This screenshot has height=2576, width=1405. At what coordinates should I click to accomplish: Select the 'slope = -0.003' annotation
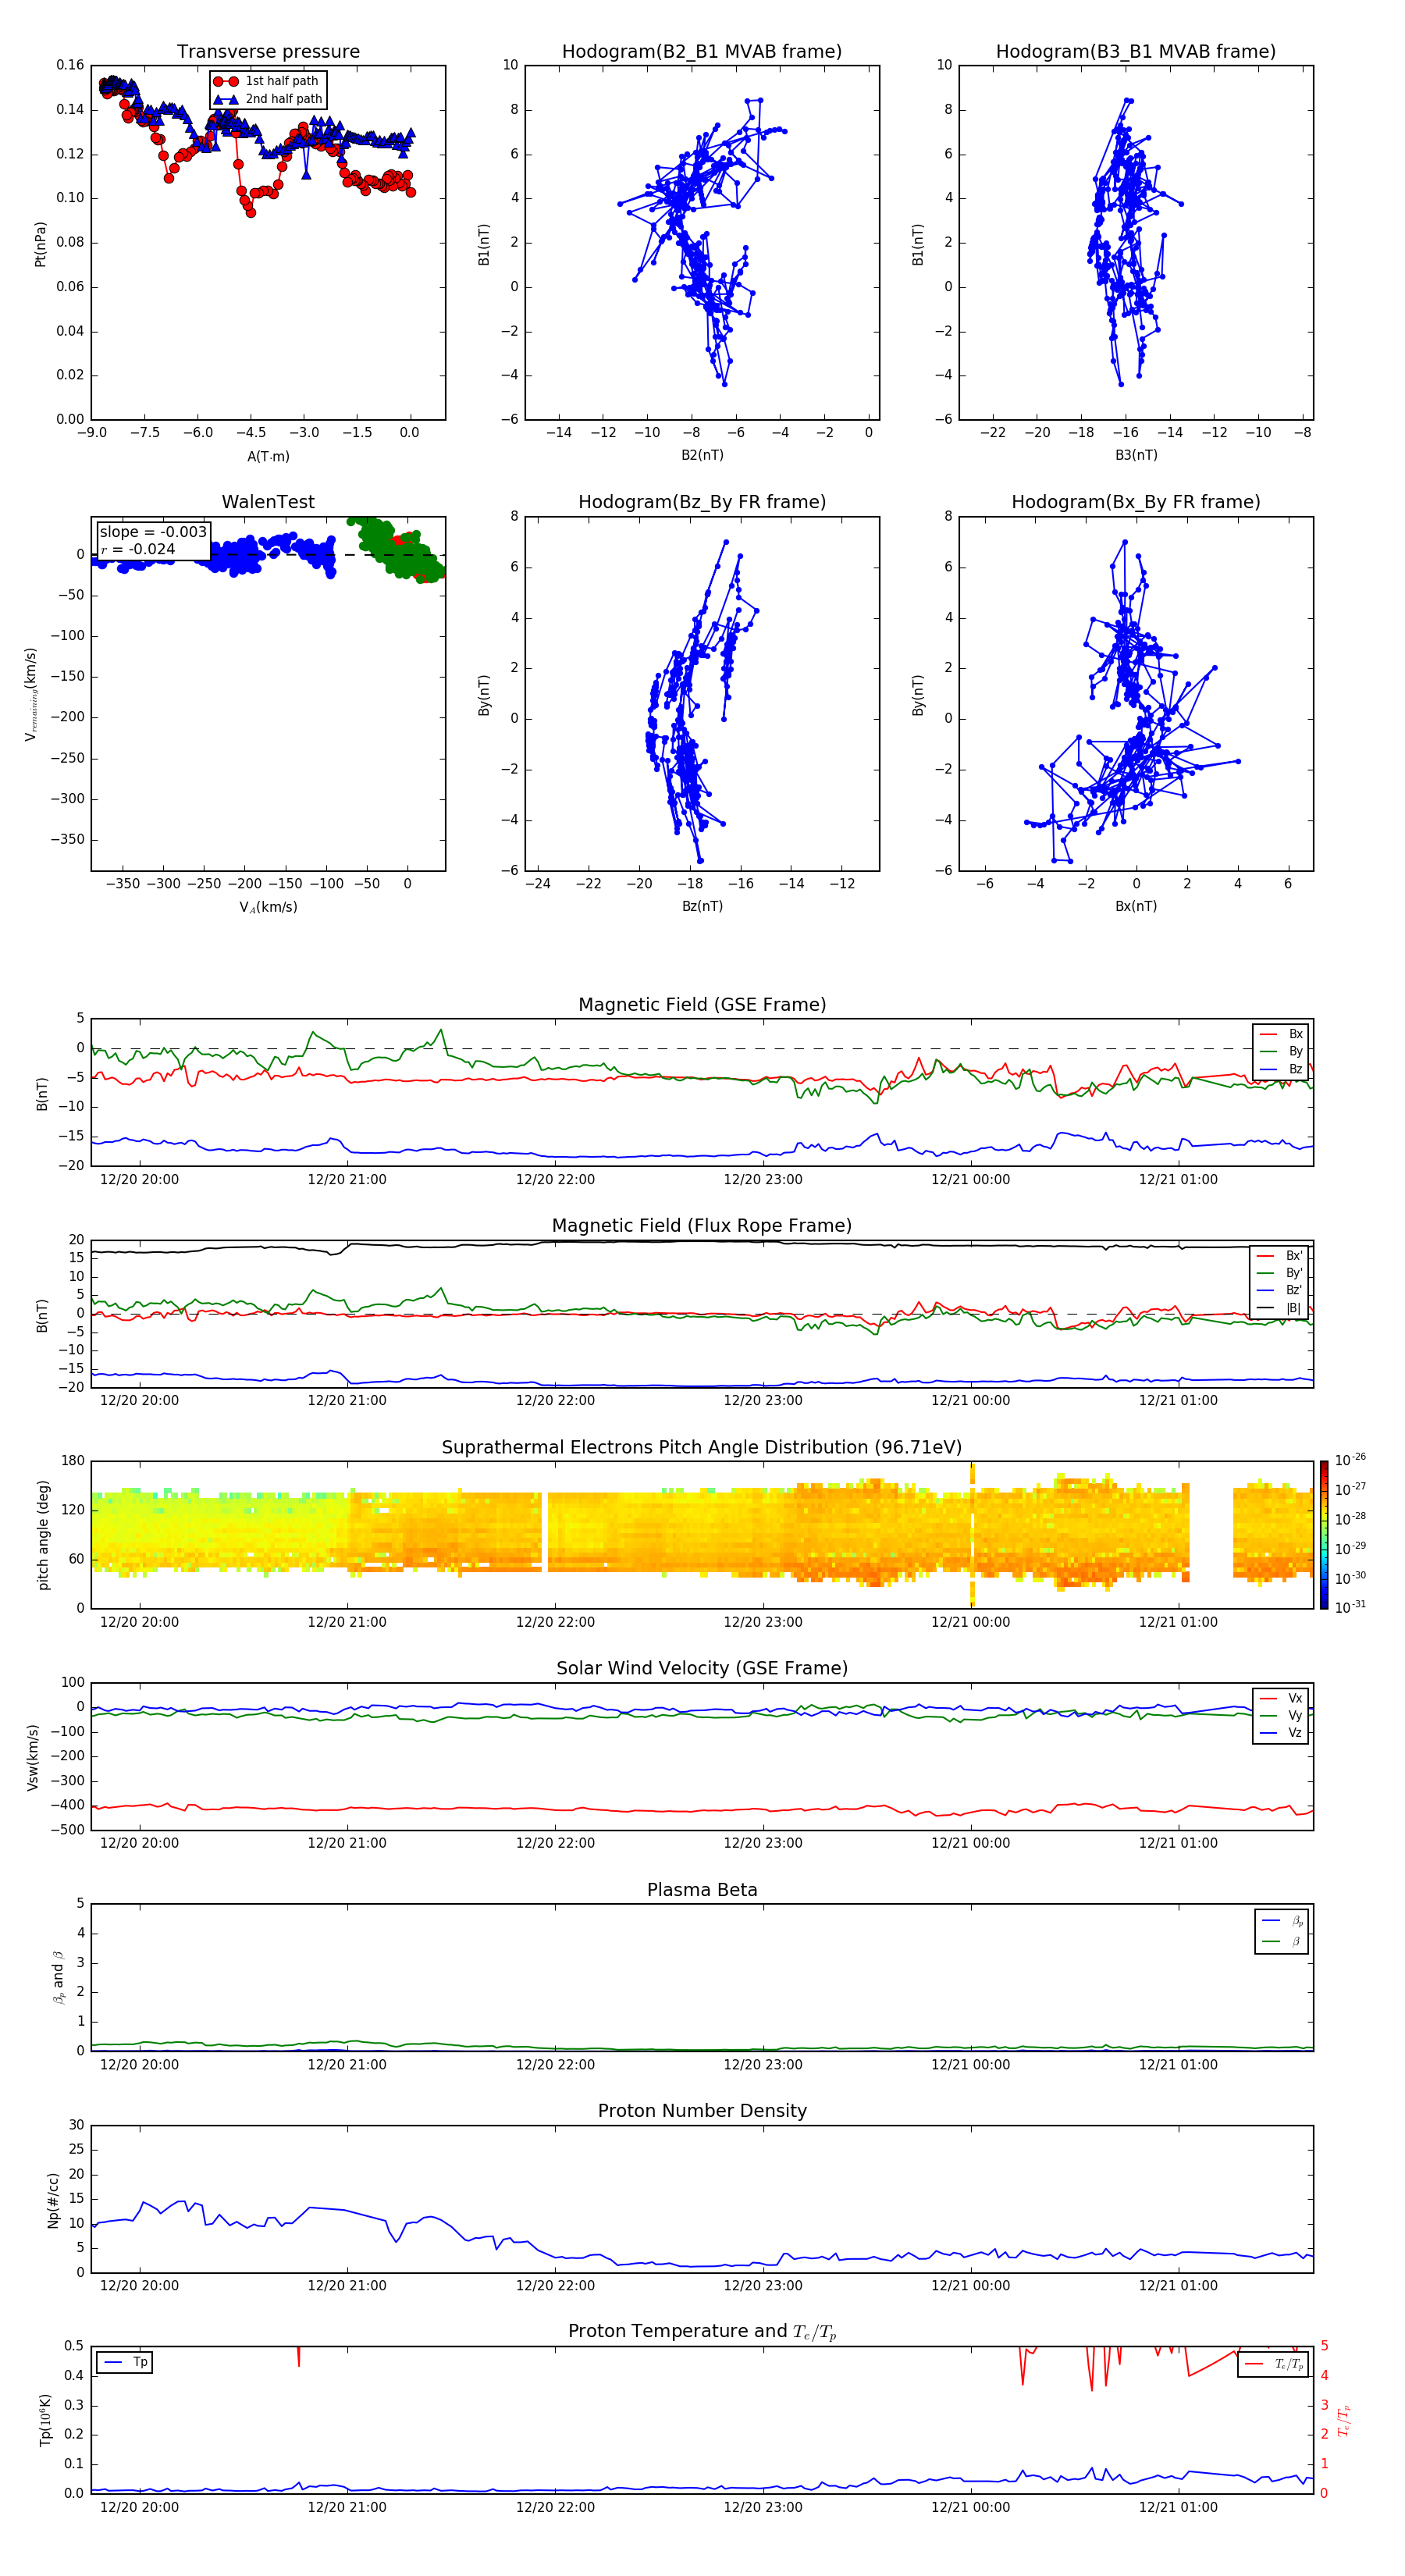coord(153,532)
